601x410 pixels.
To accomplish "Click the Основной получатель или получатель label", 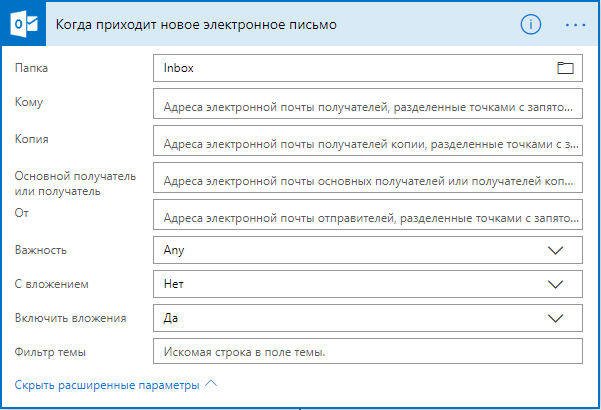I will pos(76,184).
